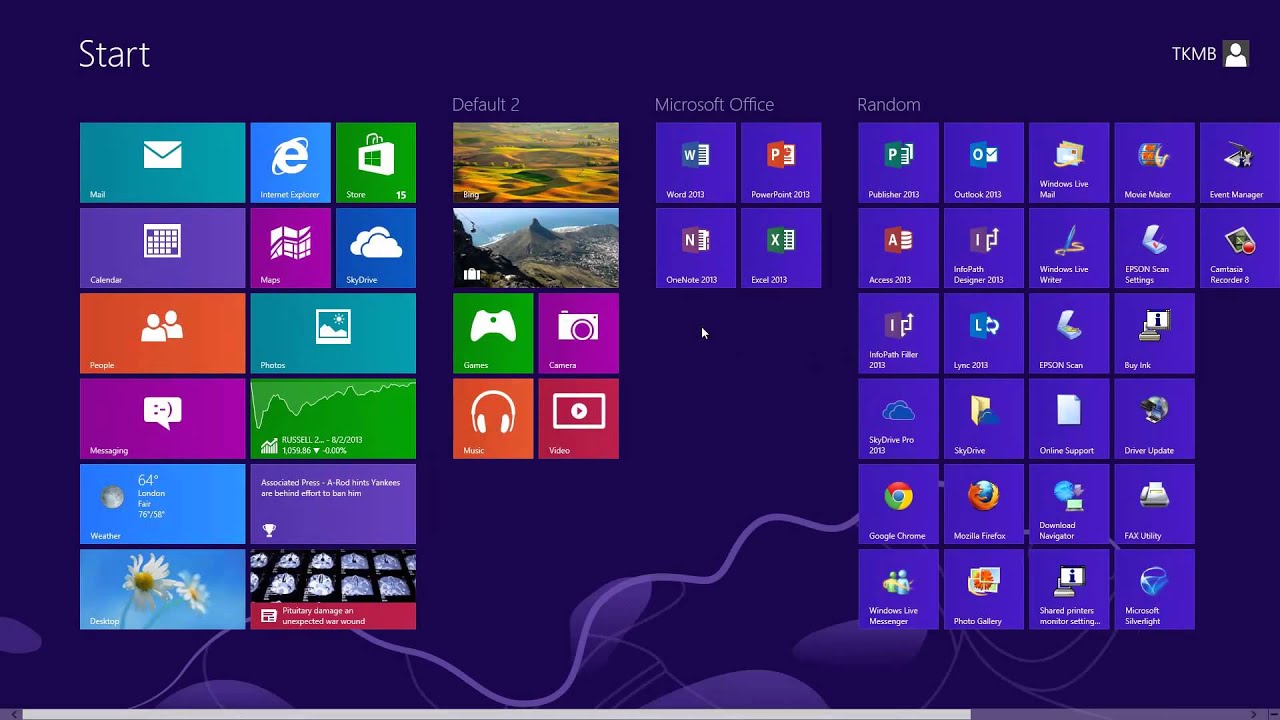Open the Driver Update tile
Image resolution: width=1280 pixels, height=720 pixels.
click(1154, 419)
